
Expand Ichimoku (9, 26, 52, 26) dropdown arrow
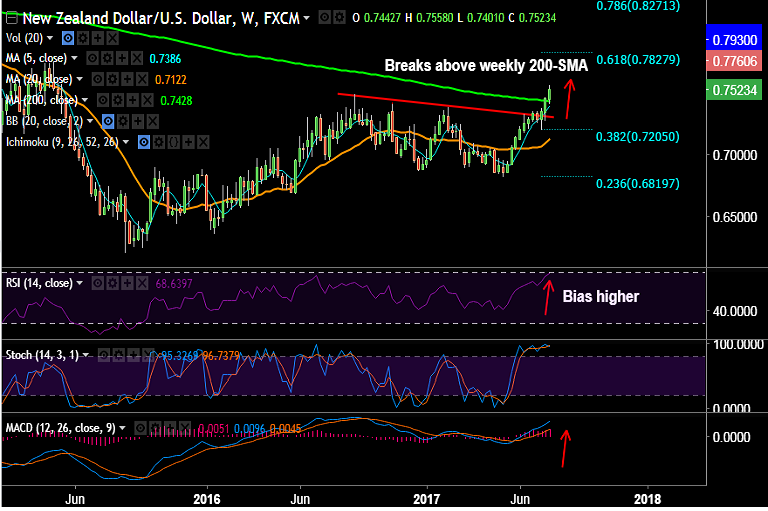[126, 142]
